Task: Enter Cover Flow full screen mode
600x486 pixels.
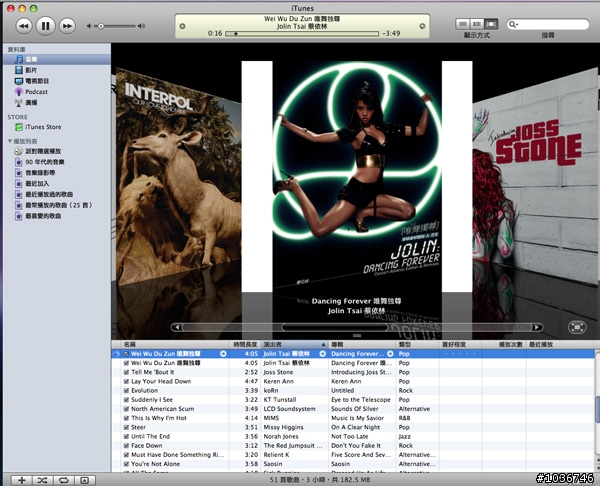Action: pyautogui.click(x=577, y=327)
